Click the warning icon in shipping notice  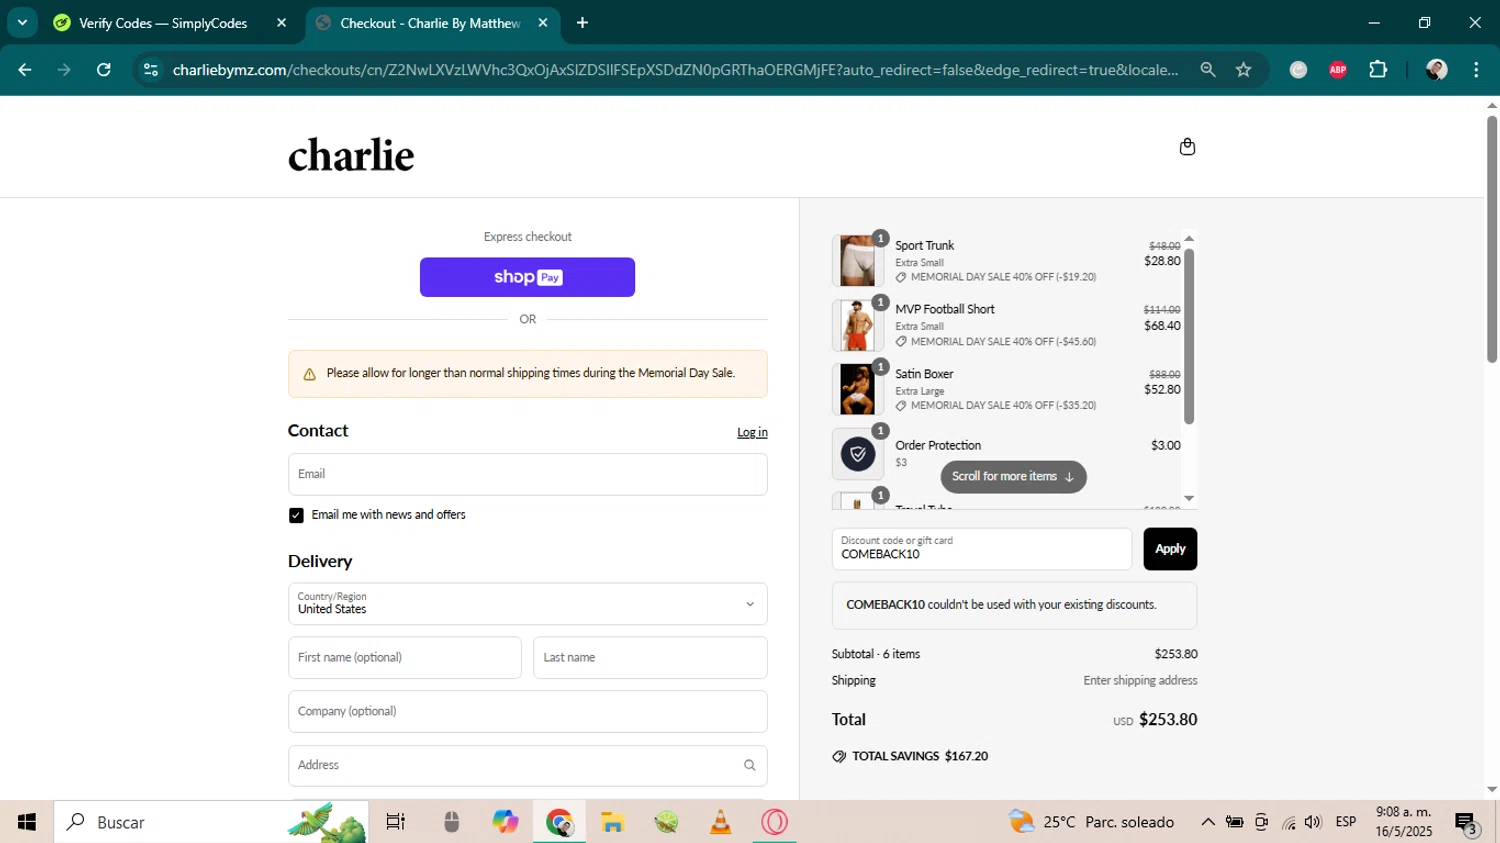click(309, 374)
